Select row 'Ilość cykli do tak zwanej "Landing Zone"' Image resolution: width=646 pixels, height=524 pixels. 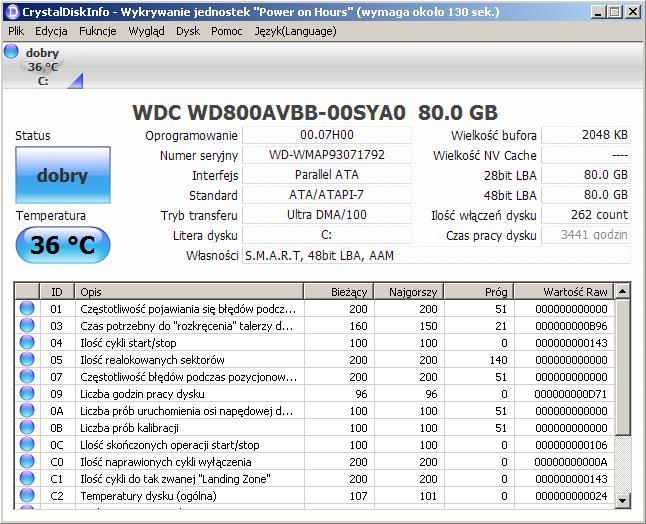[x=314, y=479]
